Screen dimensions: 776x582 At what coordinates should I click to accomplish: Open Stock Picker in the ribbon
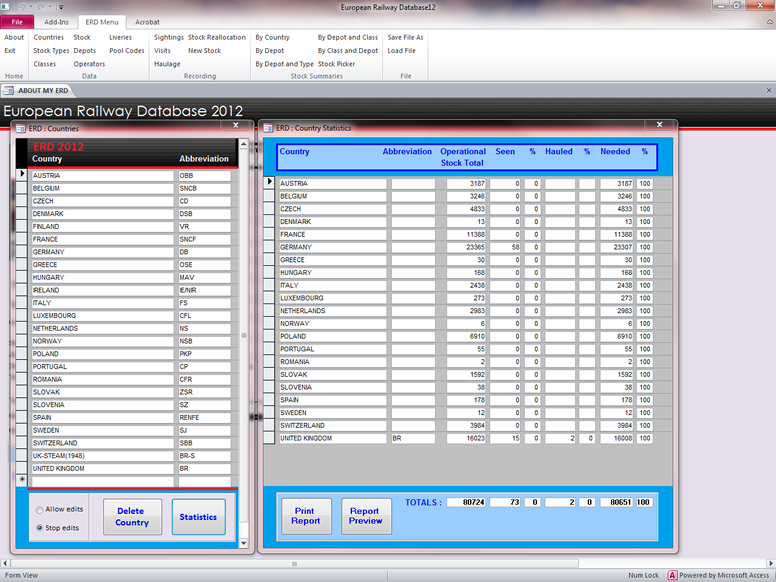(337, 64)
